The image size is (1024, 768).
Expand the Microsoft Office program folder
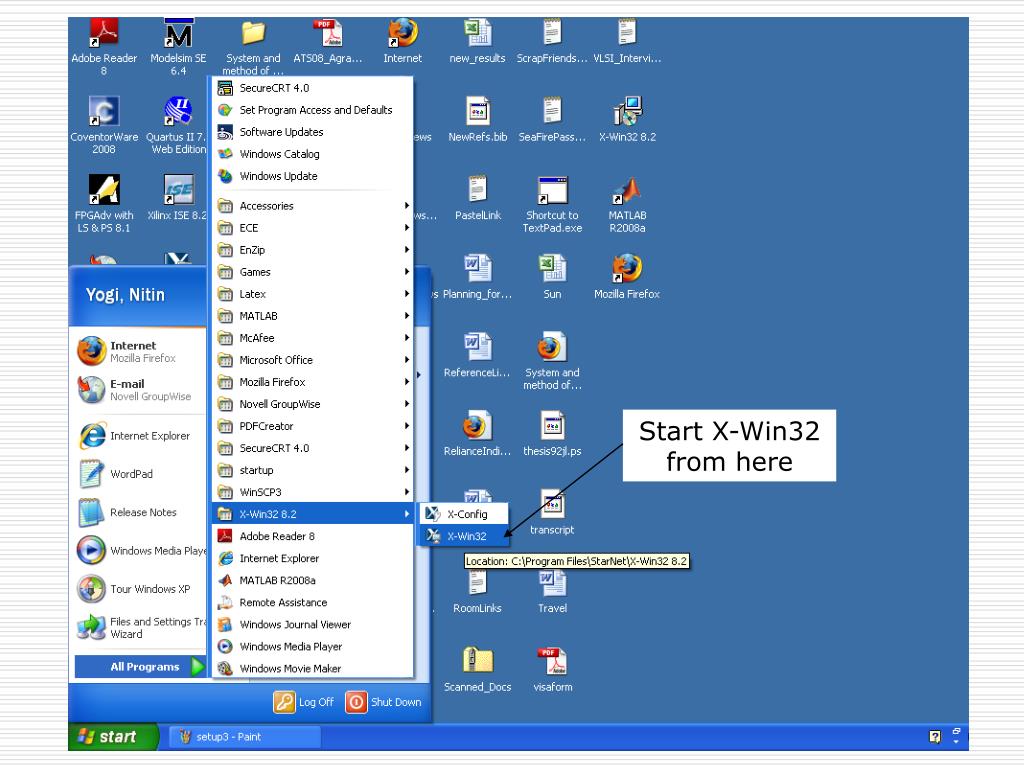pyautogui.click(x=313, y=360)
